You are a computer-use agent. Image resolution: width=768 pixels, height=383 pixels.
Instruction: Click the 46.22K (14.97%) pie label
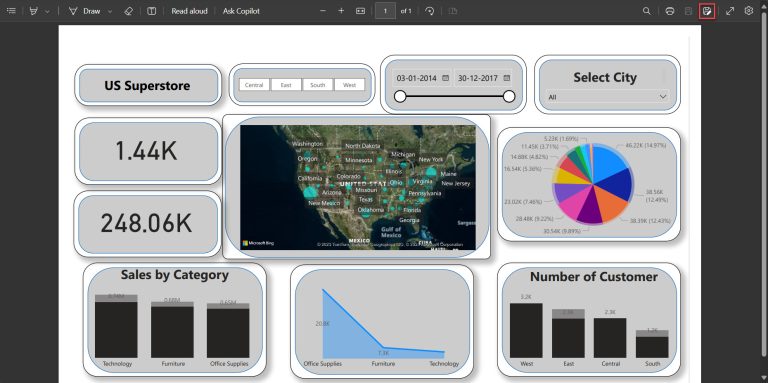tap(646, 145)
